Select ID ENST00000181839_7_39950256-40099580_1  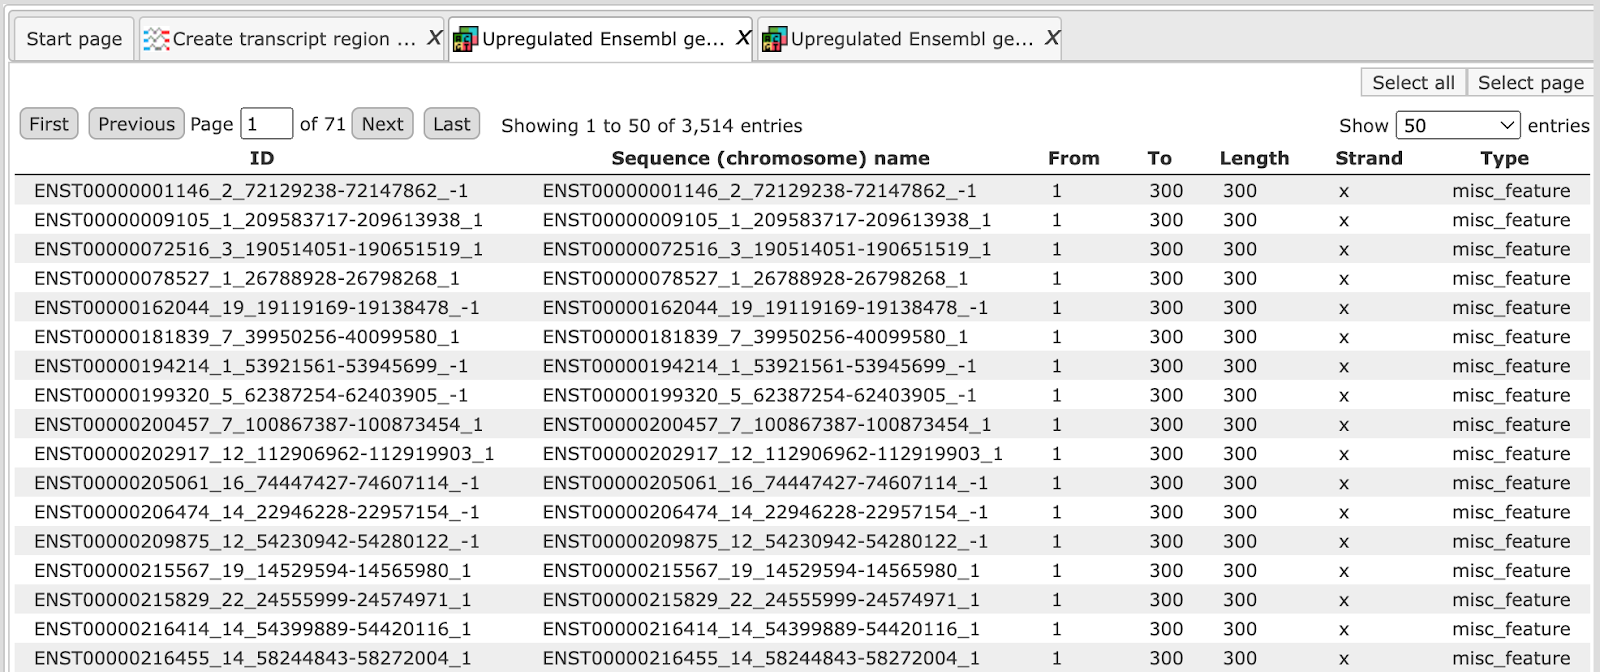click(x=247, y=337)
